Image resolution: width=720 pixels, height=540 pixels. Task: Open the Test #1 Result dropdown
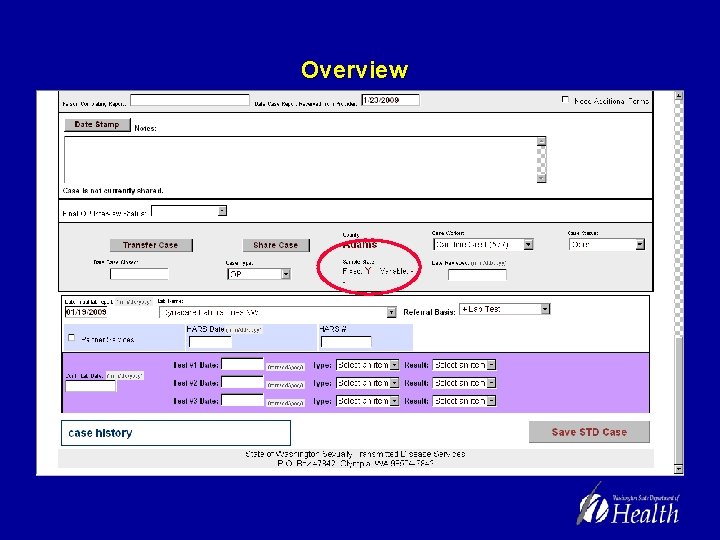(x=464, y=365)
